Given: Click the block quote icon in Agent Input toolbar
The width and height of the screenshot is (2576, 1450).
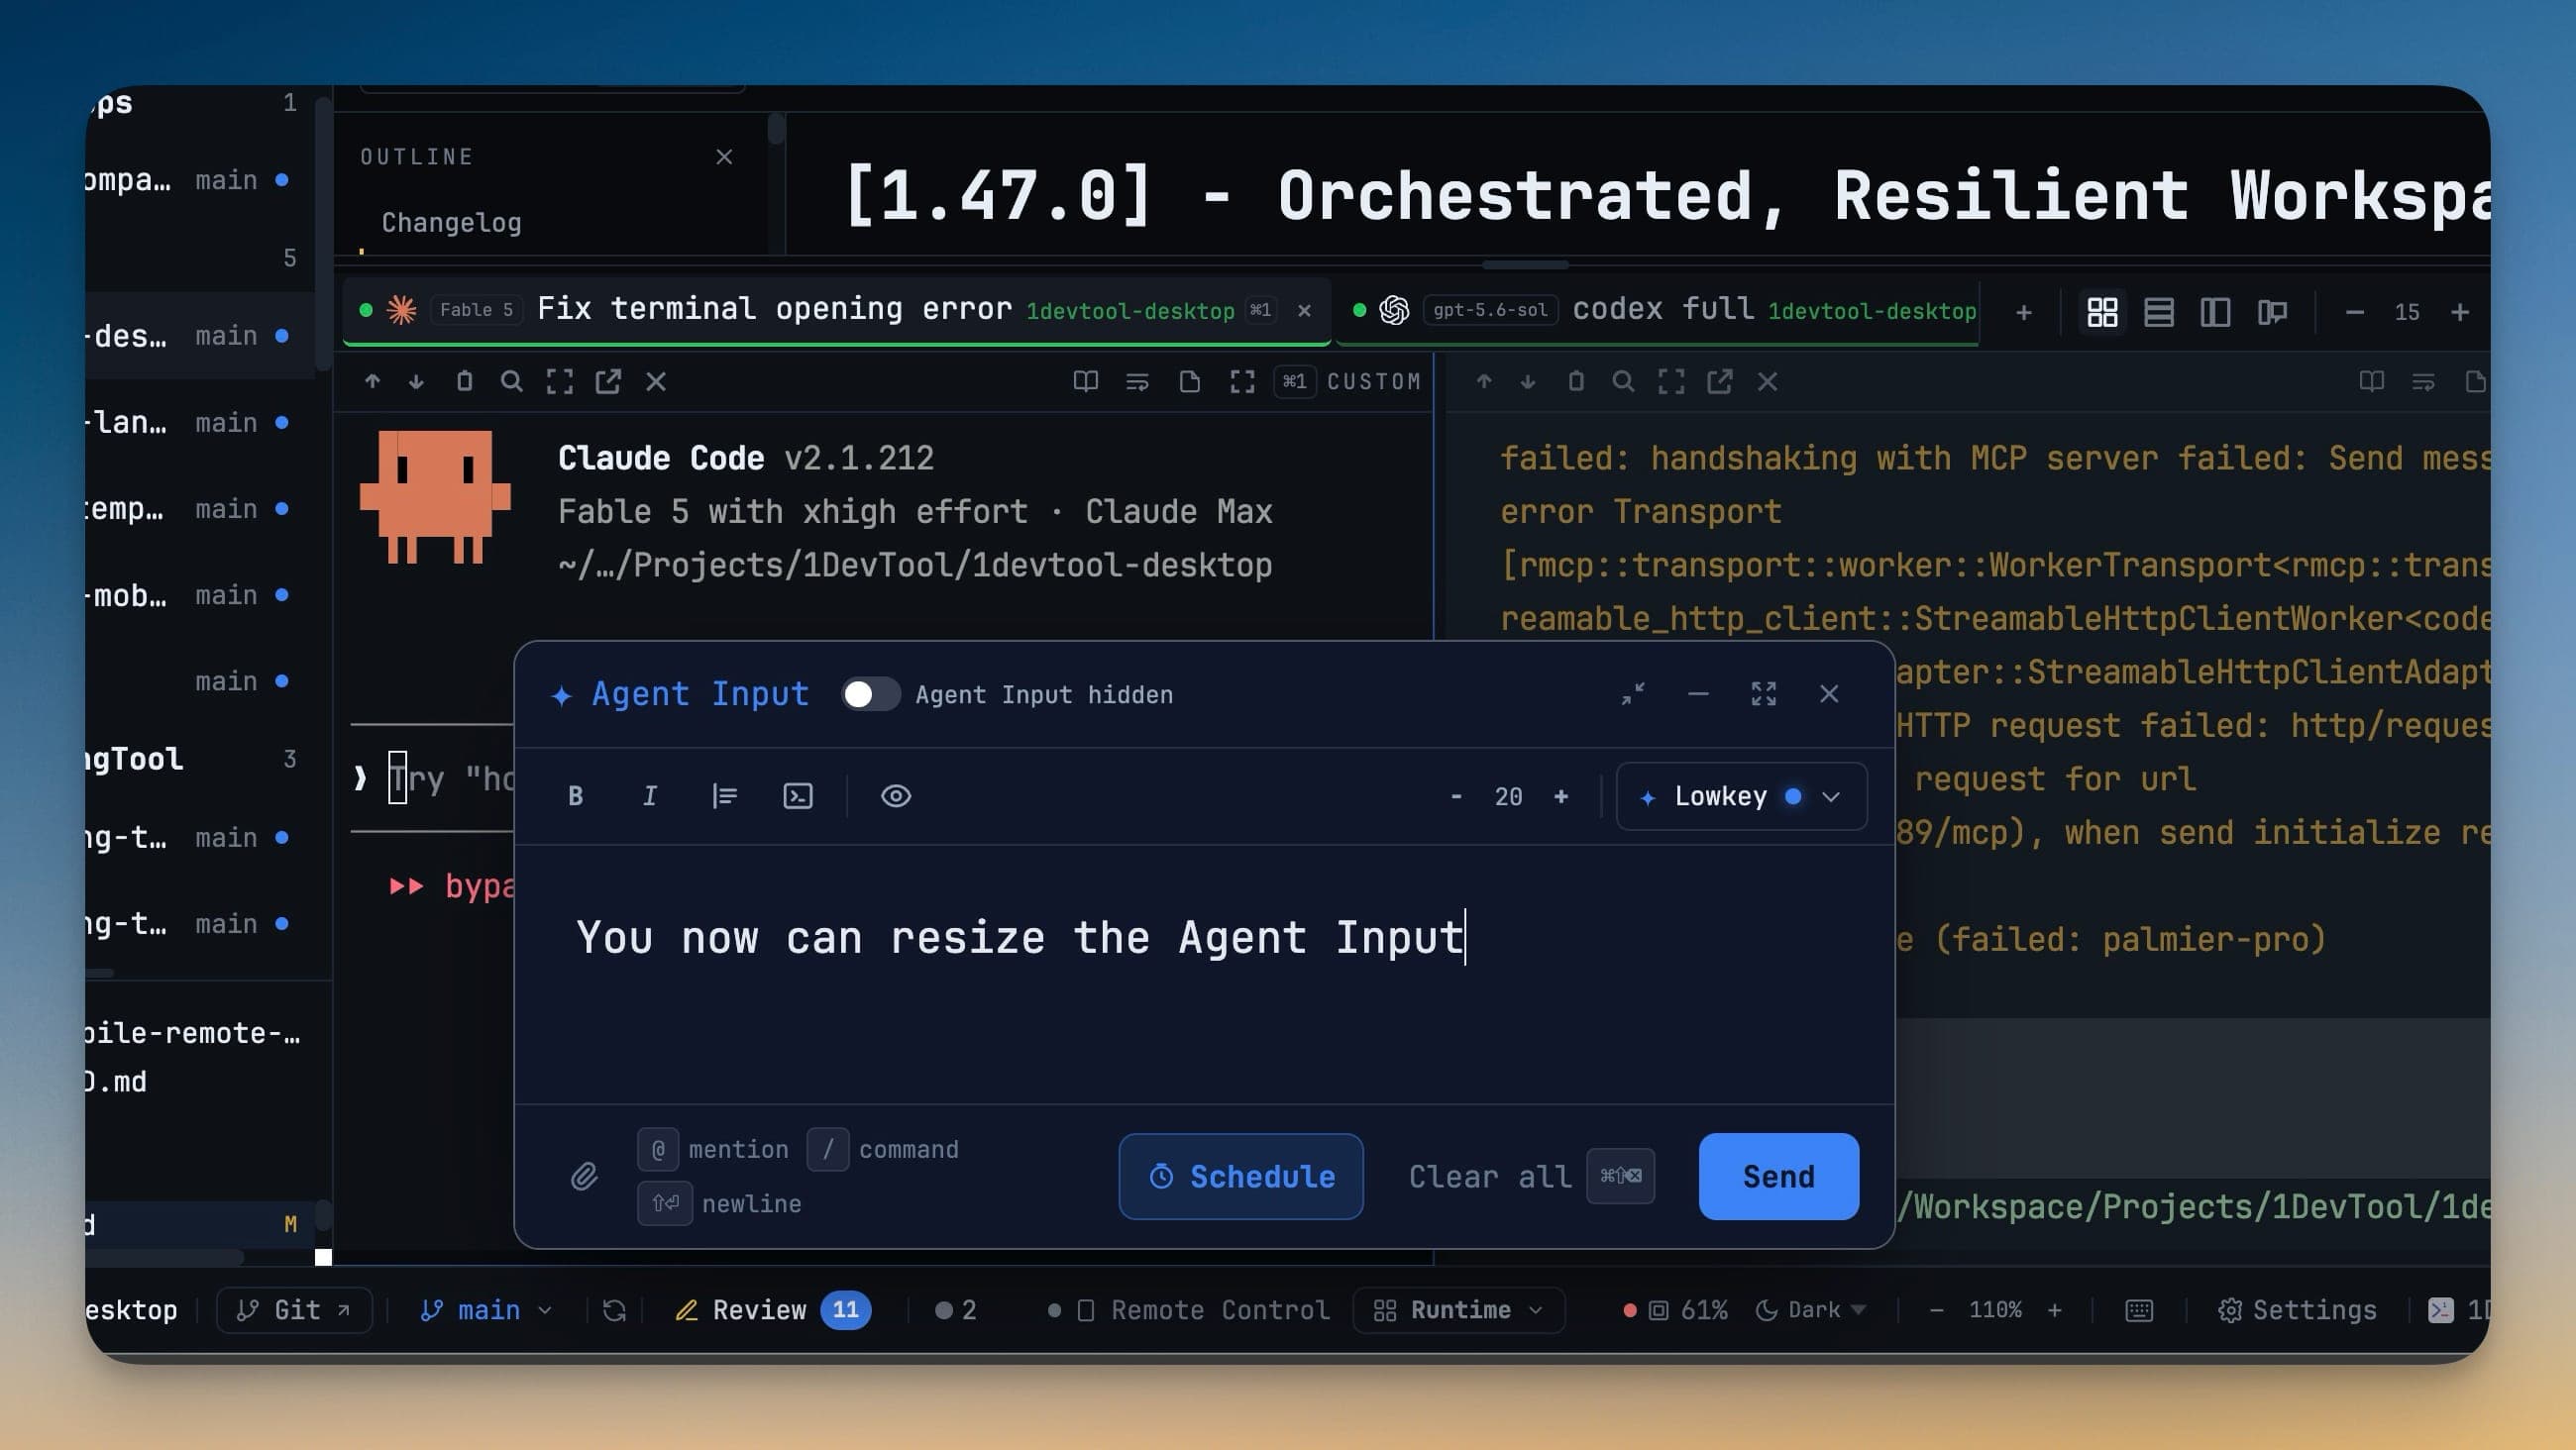Looking at the screenshot, I should point(724,796).
